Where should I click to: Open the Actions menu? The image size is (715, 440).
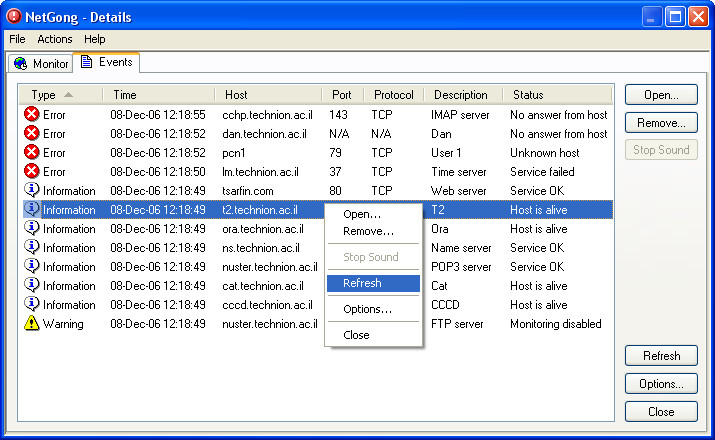55,39
